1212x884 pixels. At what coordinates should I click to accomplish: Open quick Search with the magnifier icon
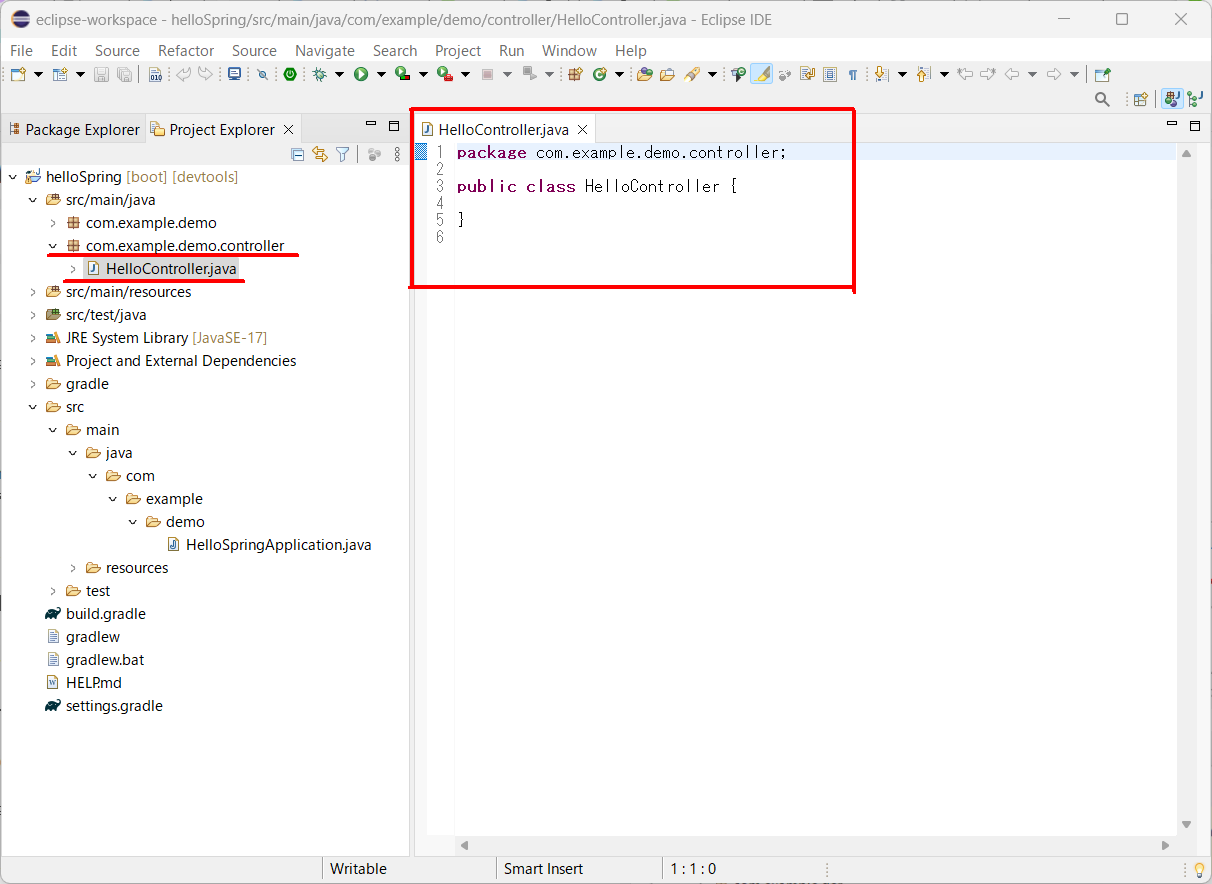(x=1102, y=99)
